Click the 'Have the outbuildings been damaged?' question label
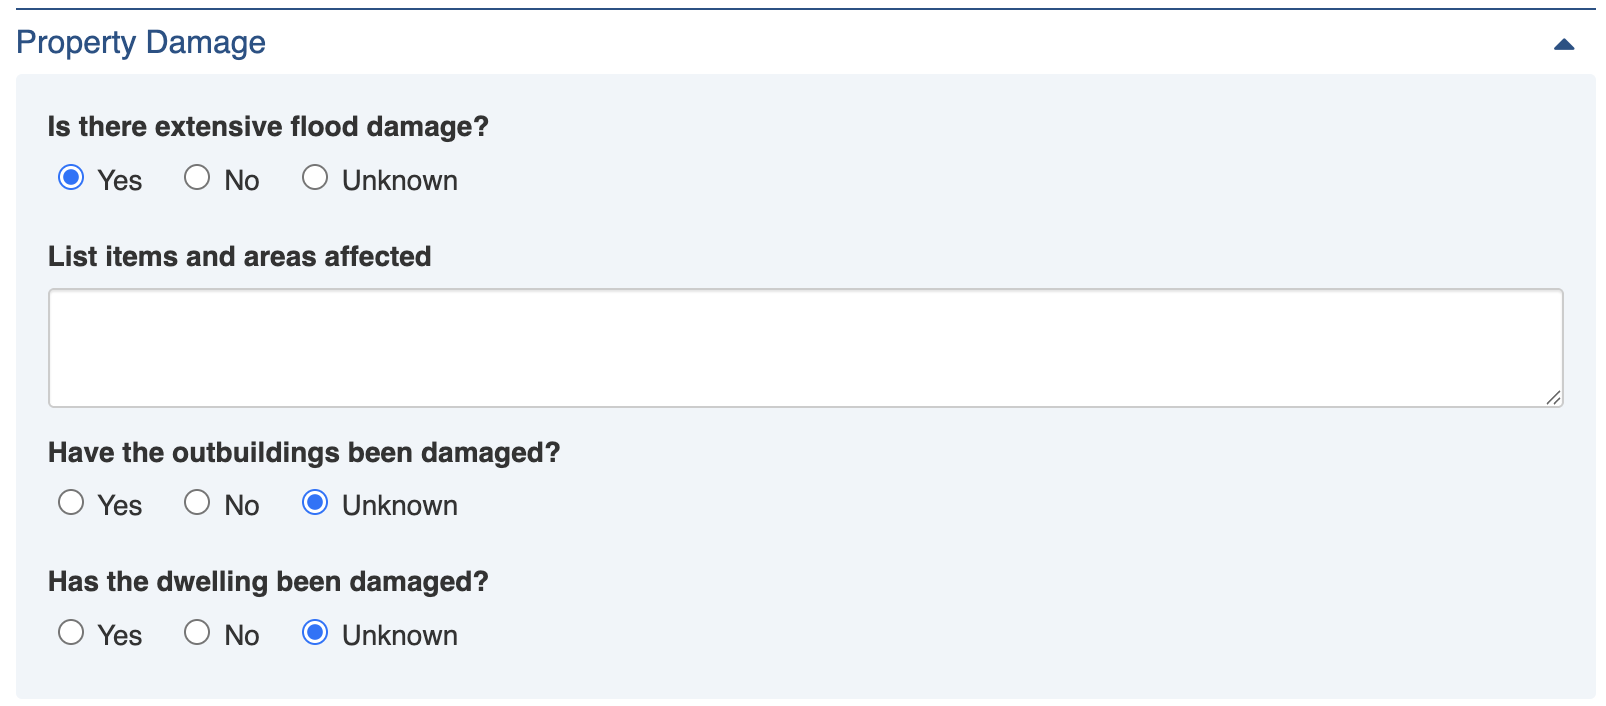Image resolution: width=1606 pixels, height=706 pixels. tap(304, 453)
